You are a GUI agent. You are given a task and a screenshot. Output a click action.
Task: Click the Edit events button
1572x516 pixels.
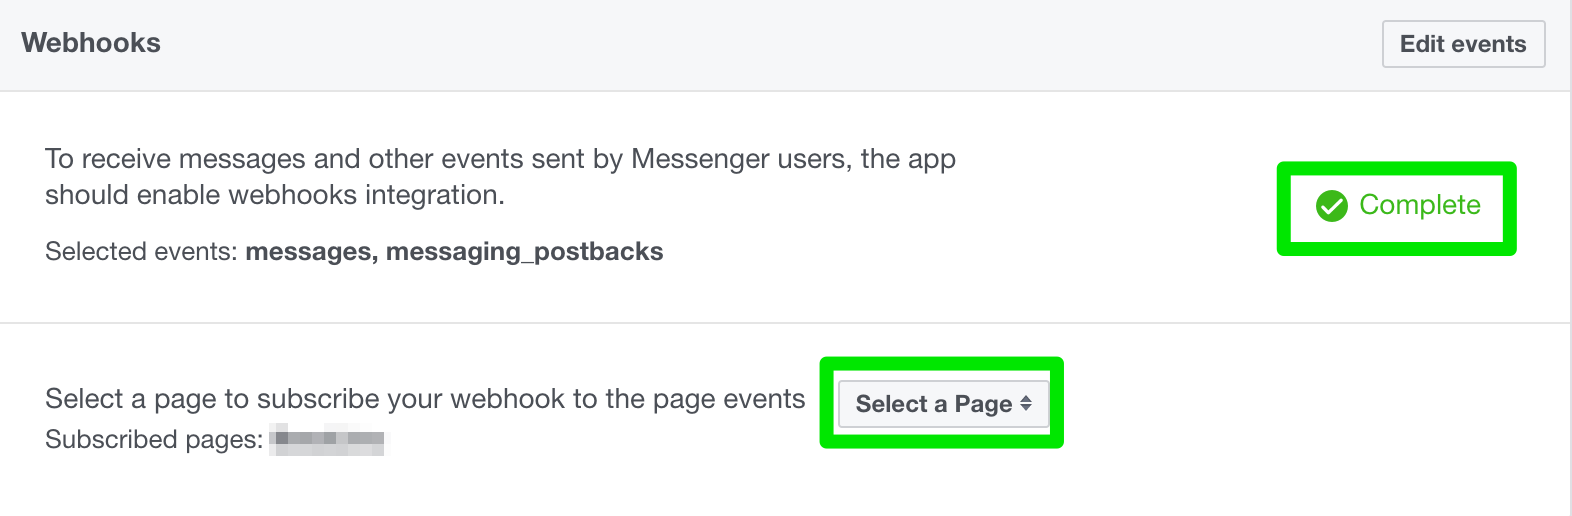point(1463,44)
